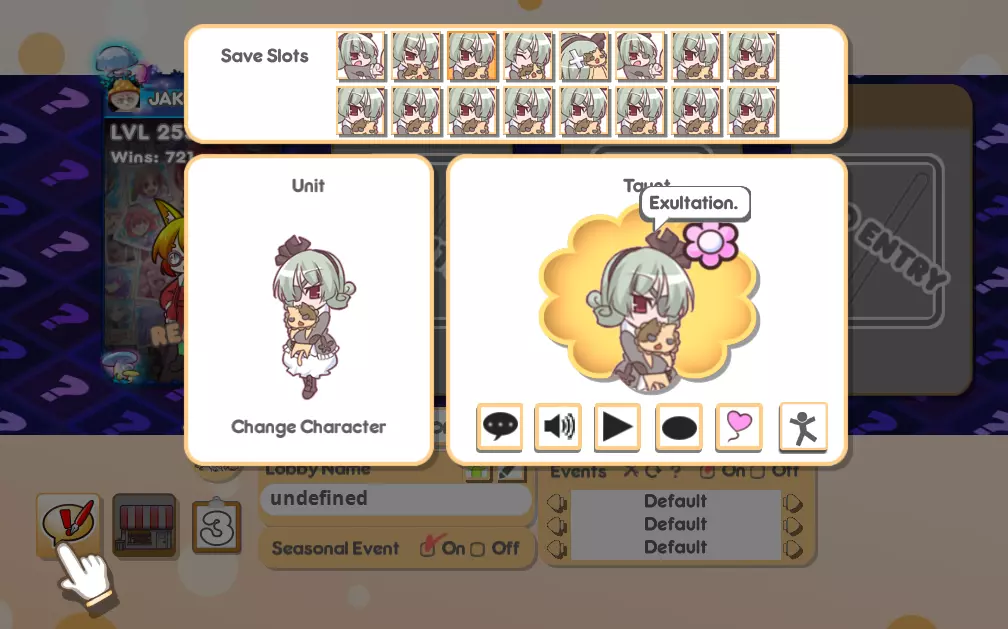
Task: Click the undefined lobby name field
Action: (396, 498)
